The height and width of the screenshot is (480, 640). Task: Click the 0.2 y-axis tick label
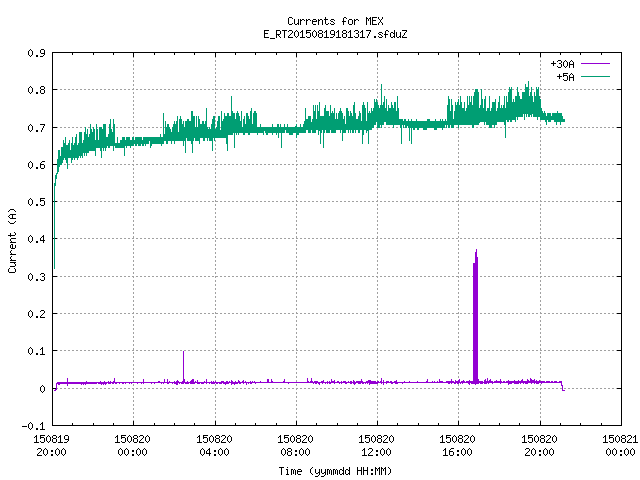tap(36, 314)
